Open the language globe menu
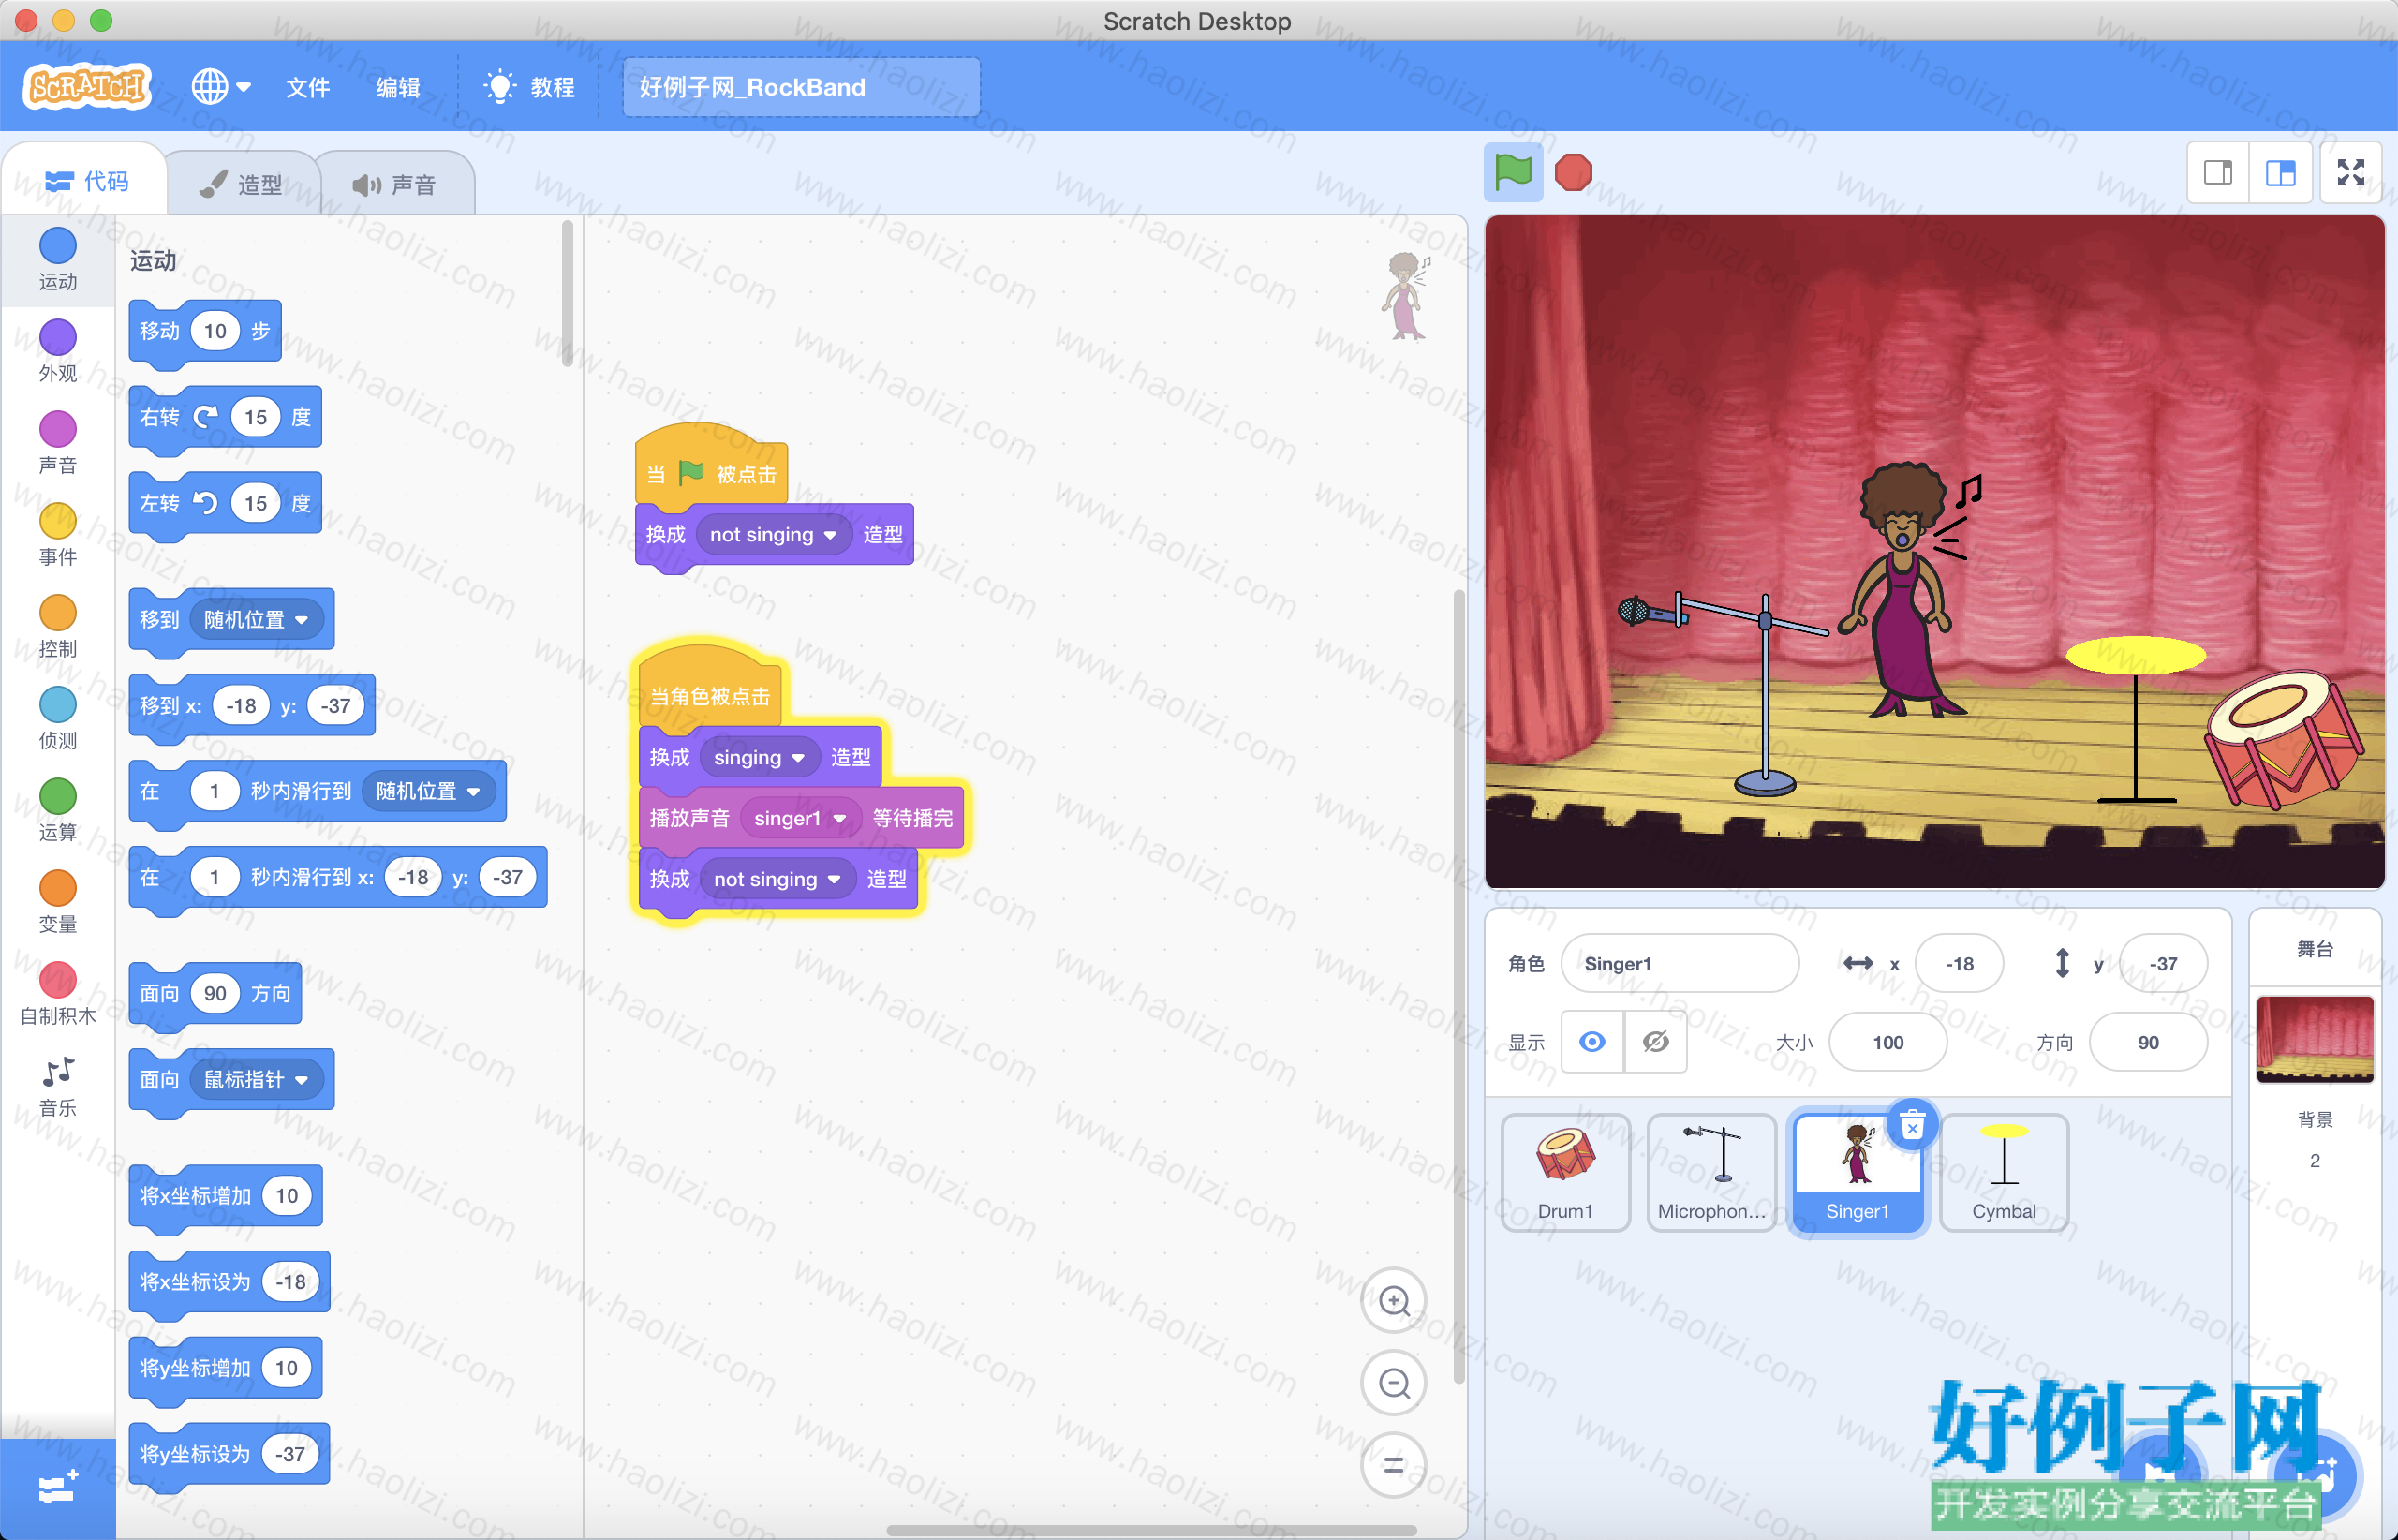2398x1540 pixels. (221, 87)
